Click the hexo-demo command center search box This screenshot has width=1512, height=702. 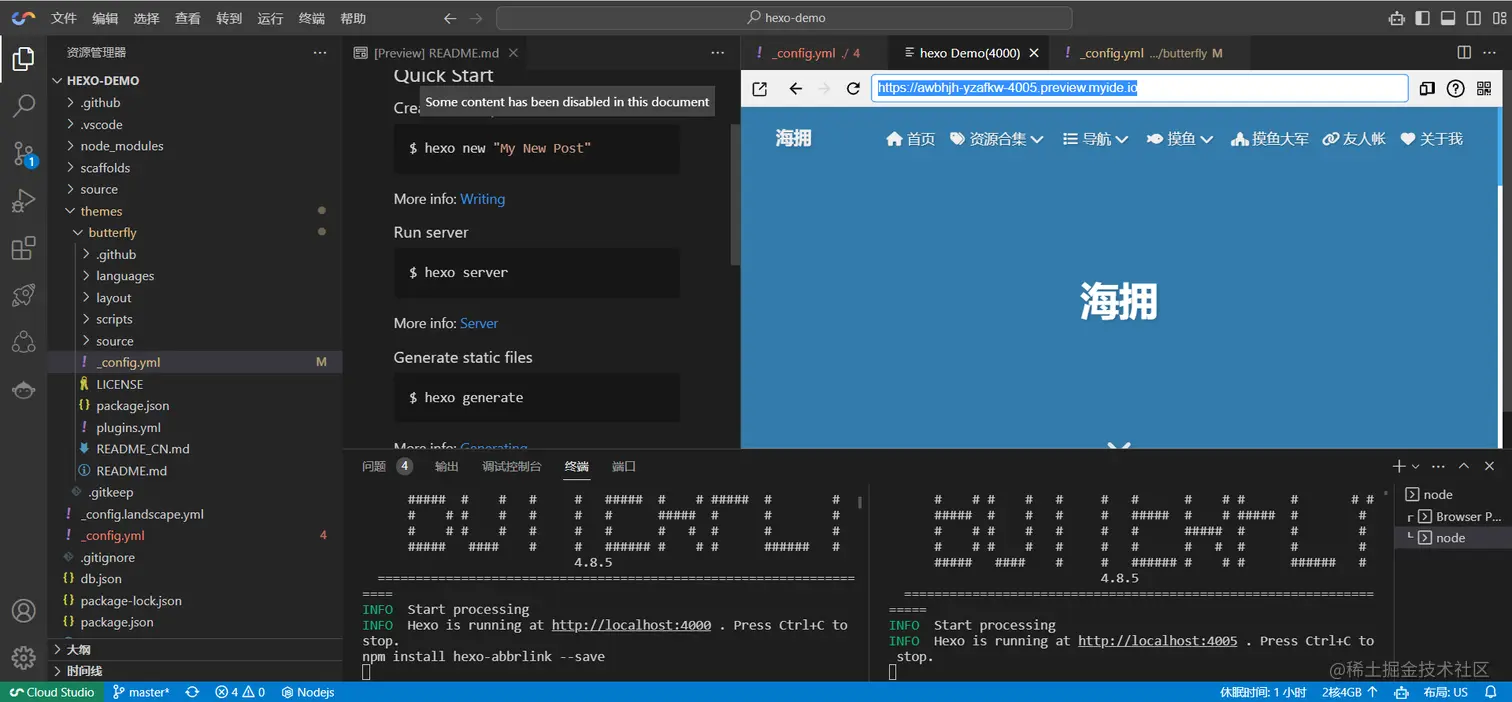784,18
